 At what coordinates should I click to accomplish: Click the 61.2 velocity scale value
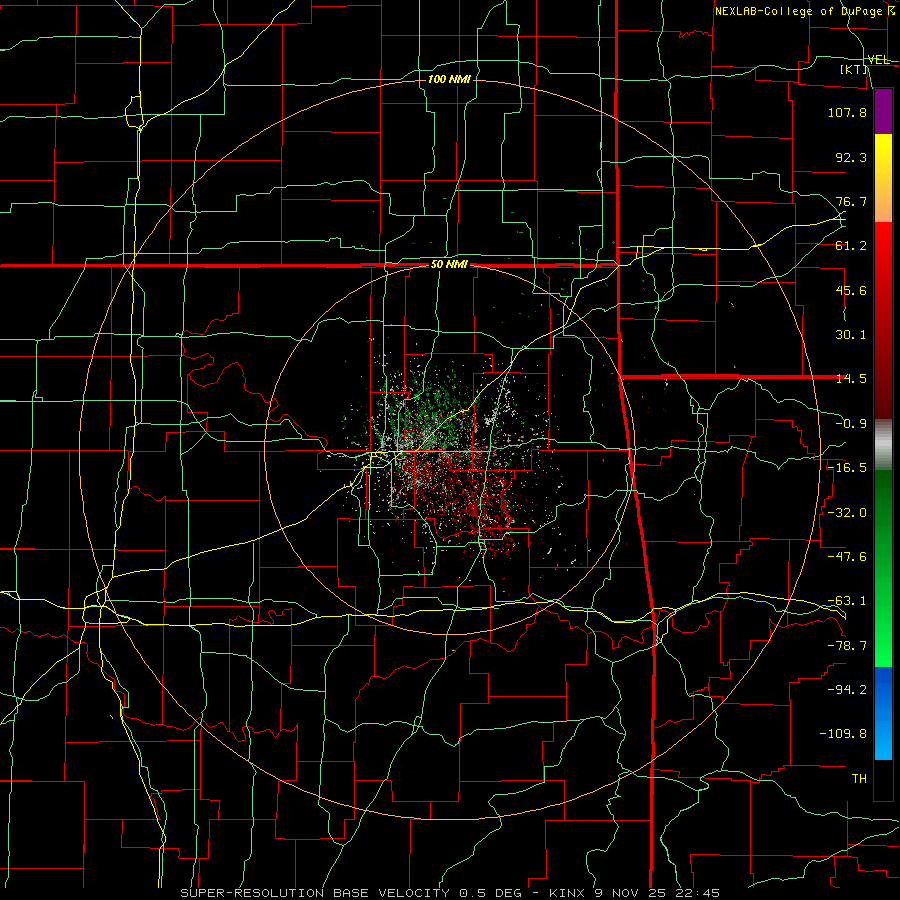tap(851, 246)
